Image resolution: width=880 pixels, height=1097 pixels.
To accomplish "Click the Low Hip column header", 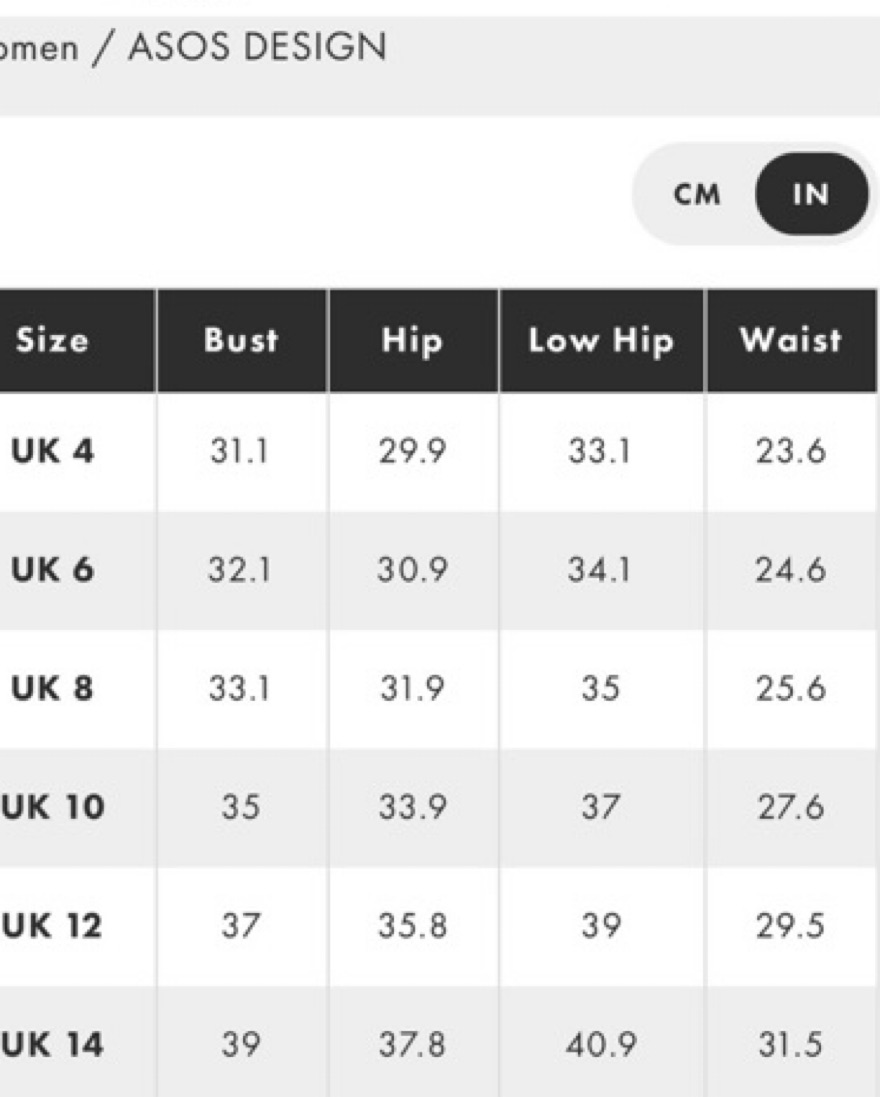I will coord(602,340).
